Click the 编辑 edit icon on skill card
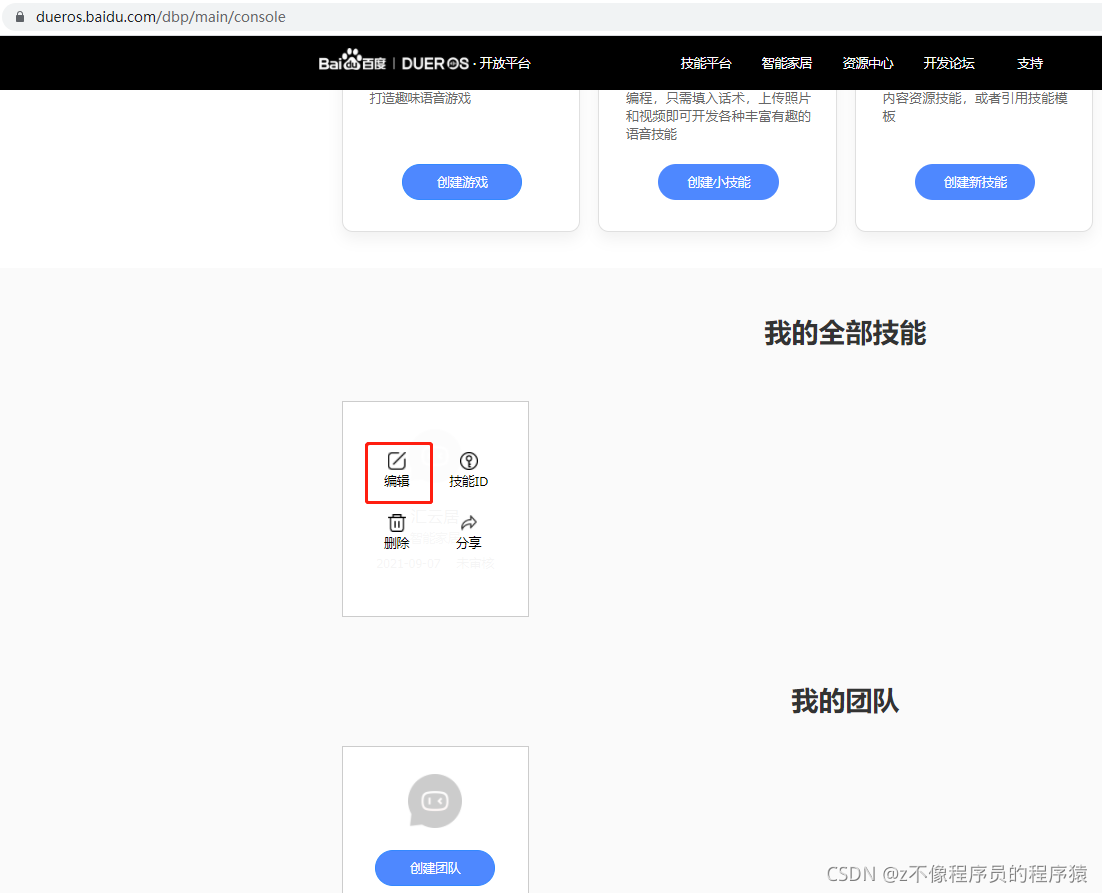The image size is (1102, 893). [396, 461]
